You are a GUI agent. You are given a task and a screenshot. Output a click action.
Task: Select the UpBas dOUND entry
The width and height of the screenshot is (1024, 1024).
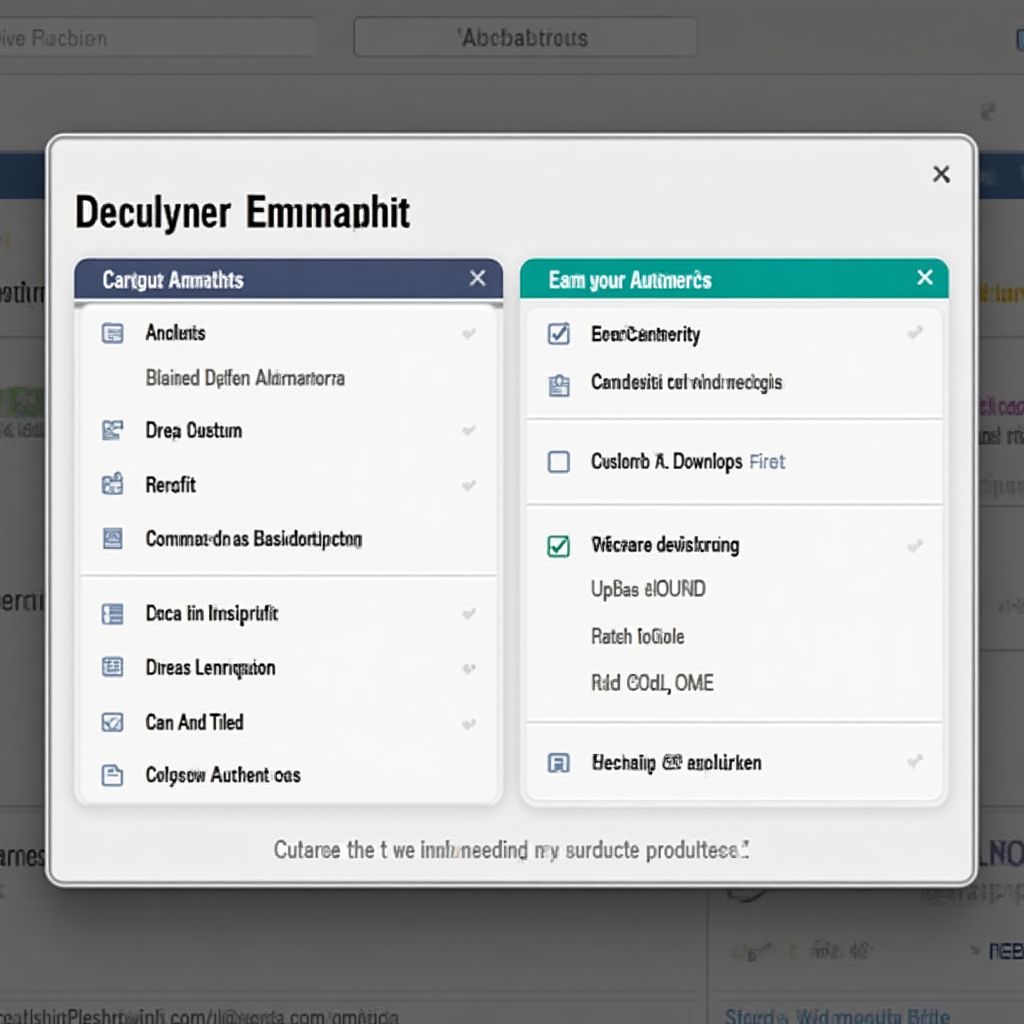648,589
